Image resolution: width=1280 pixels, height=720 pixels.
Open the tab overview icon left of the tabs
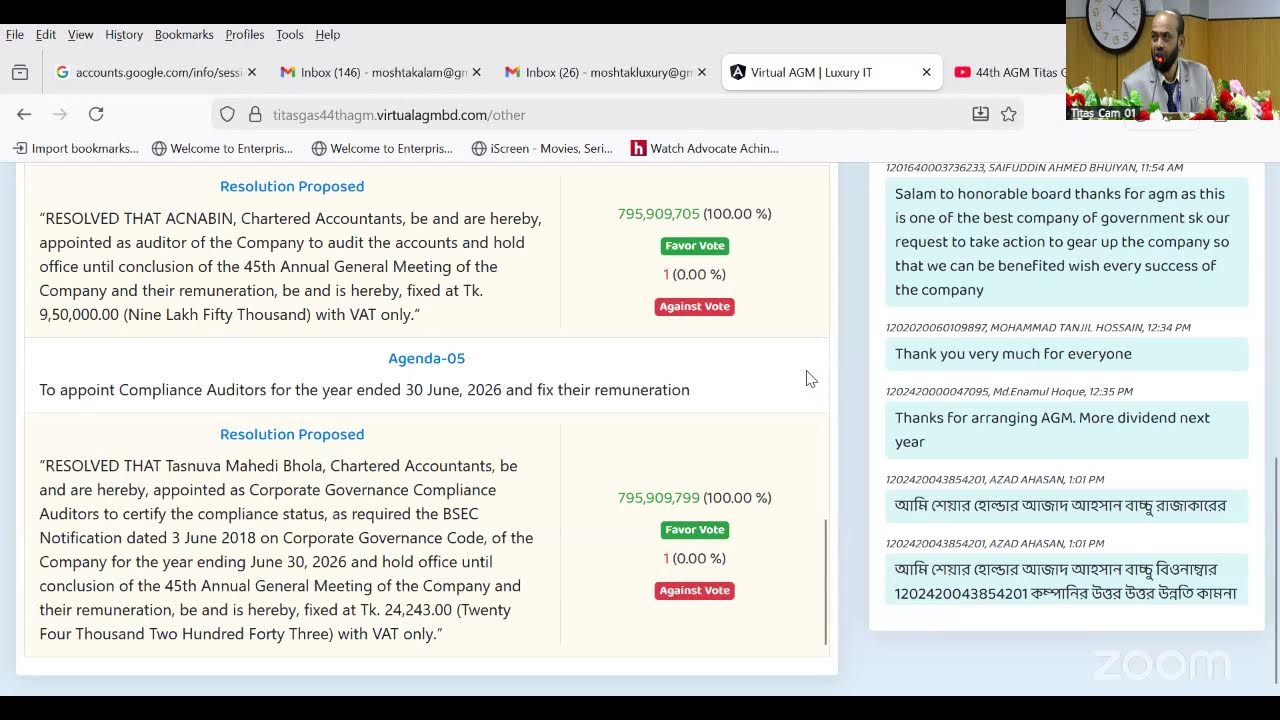click(20, 72)
